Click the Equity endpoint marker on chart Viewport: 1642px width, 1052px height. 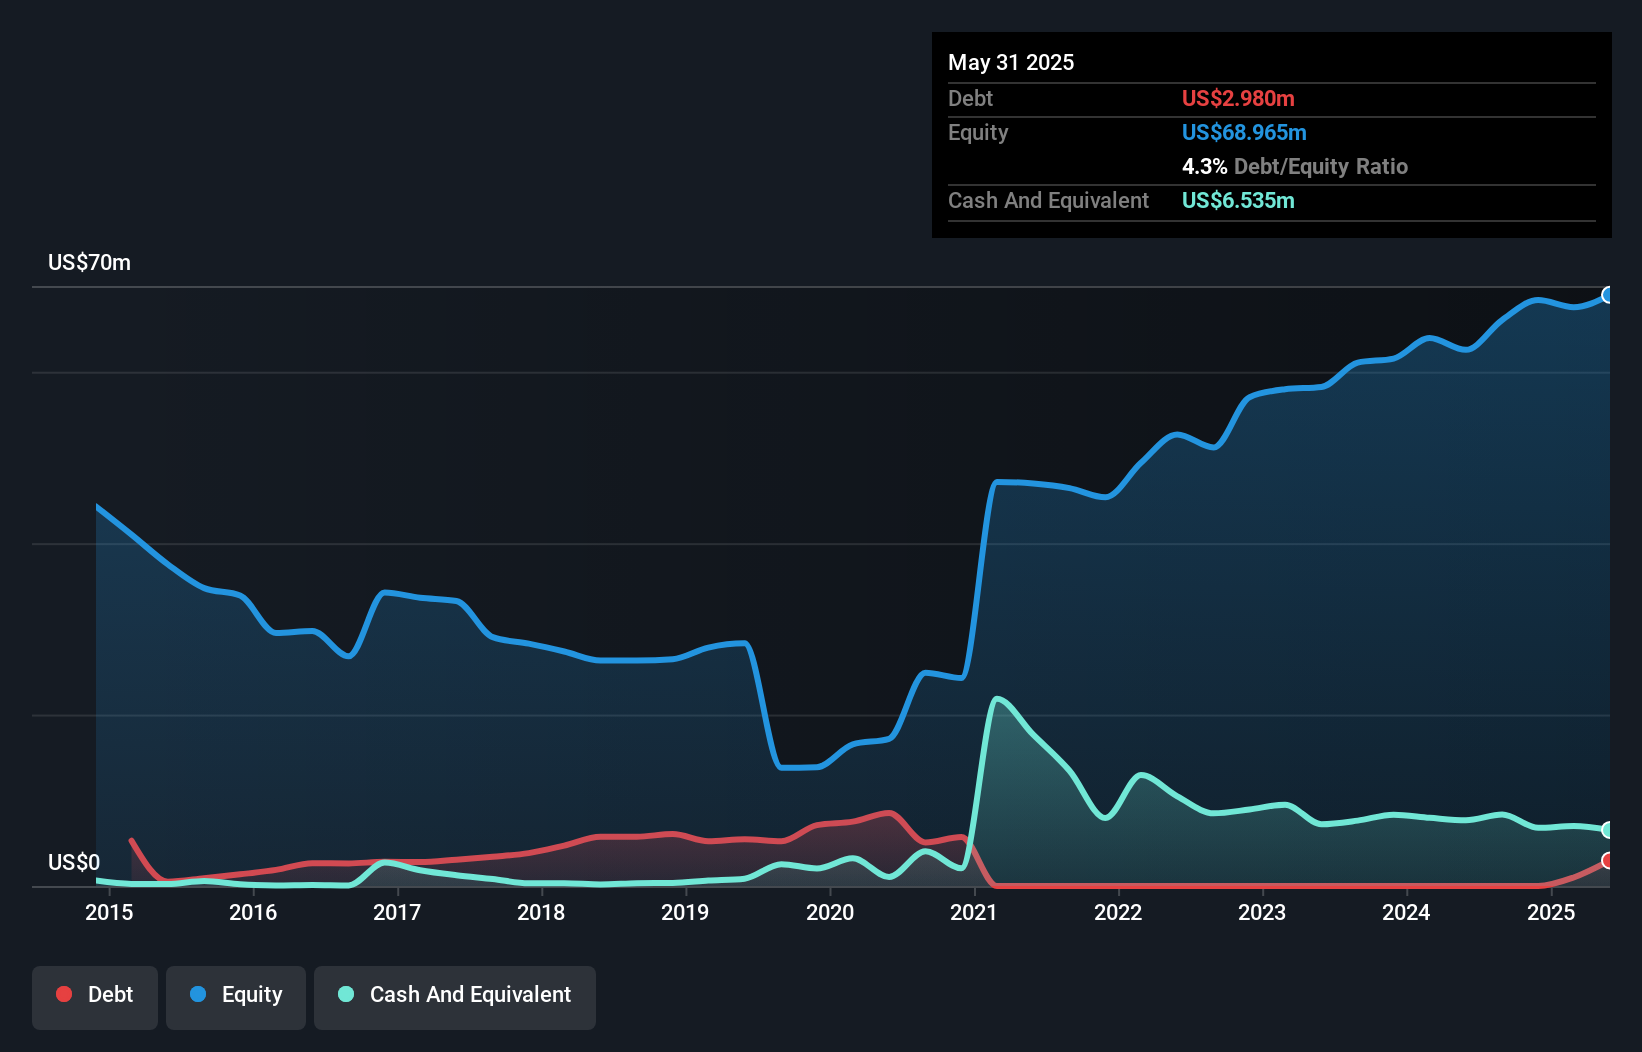(1608, 295)
